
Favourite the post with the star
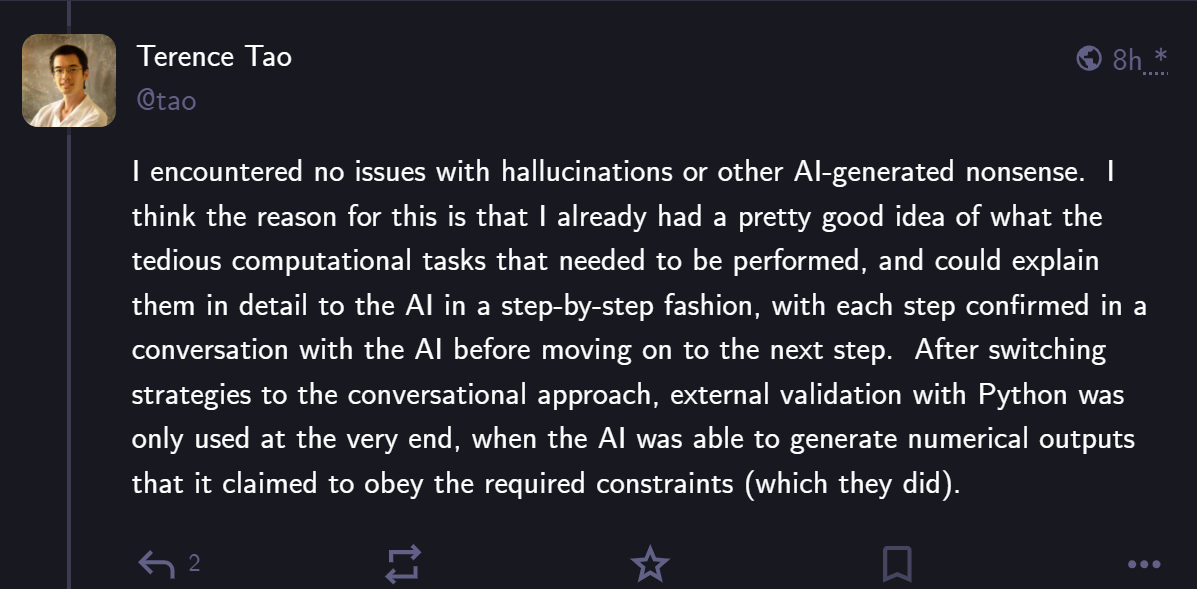click(650, 564)
